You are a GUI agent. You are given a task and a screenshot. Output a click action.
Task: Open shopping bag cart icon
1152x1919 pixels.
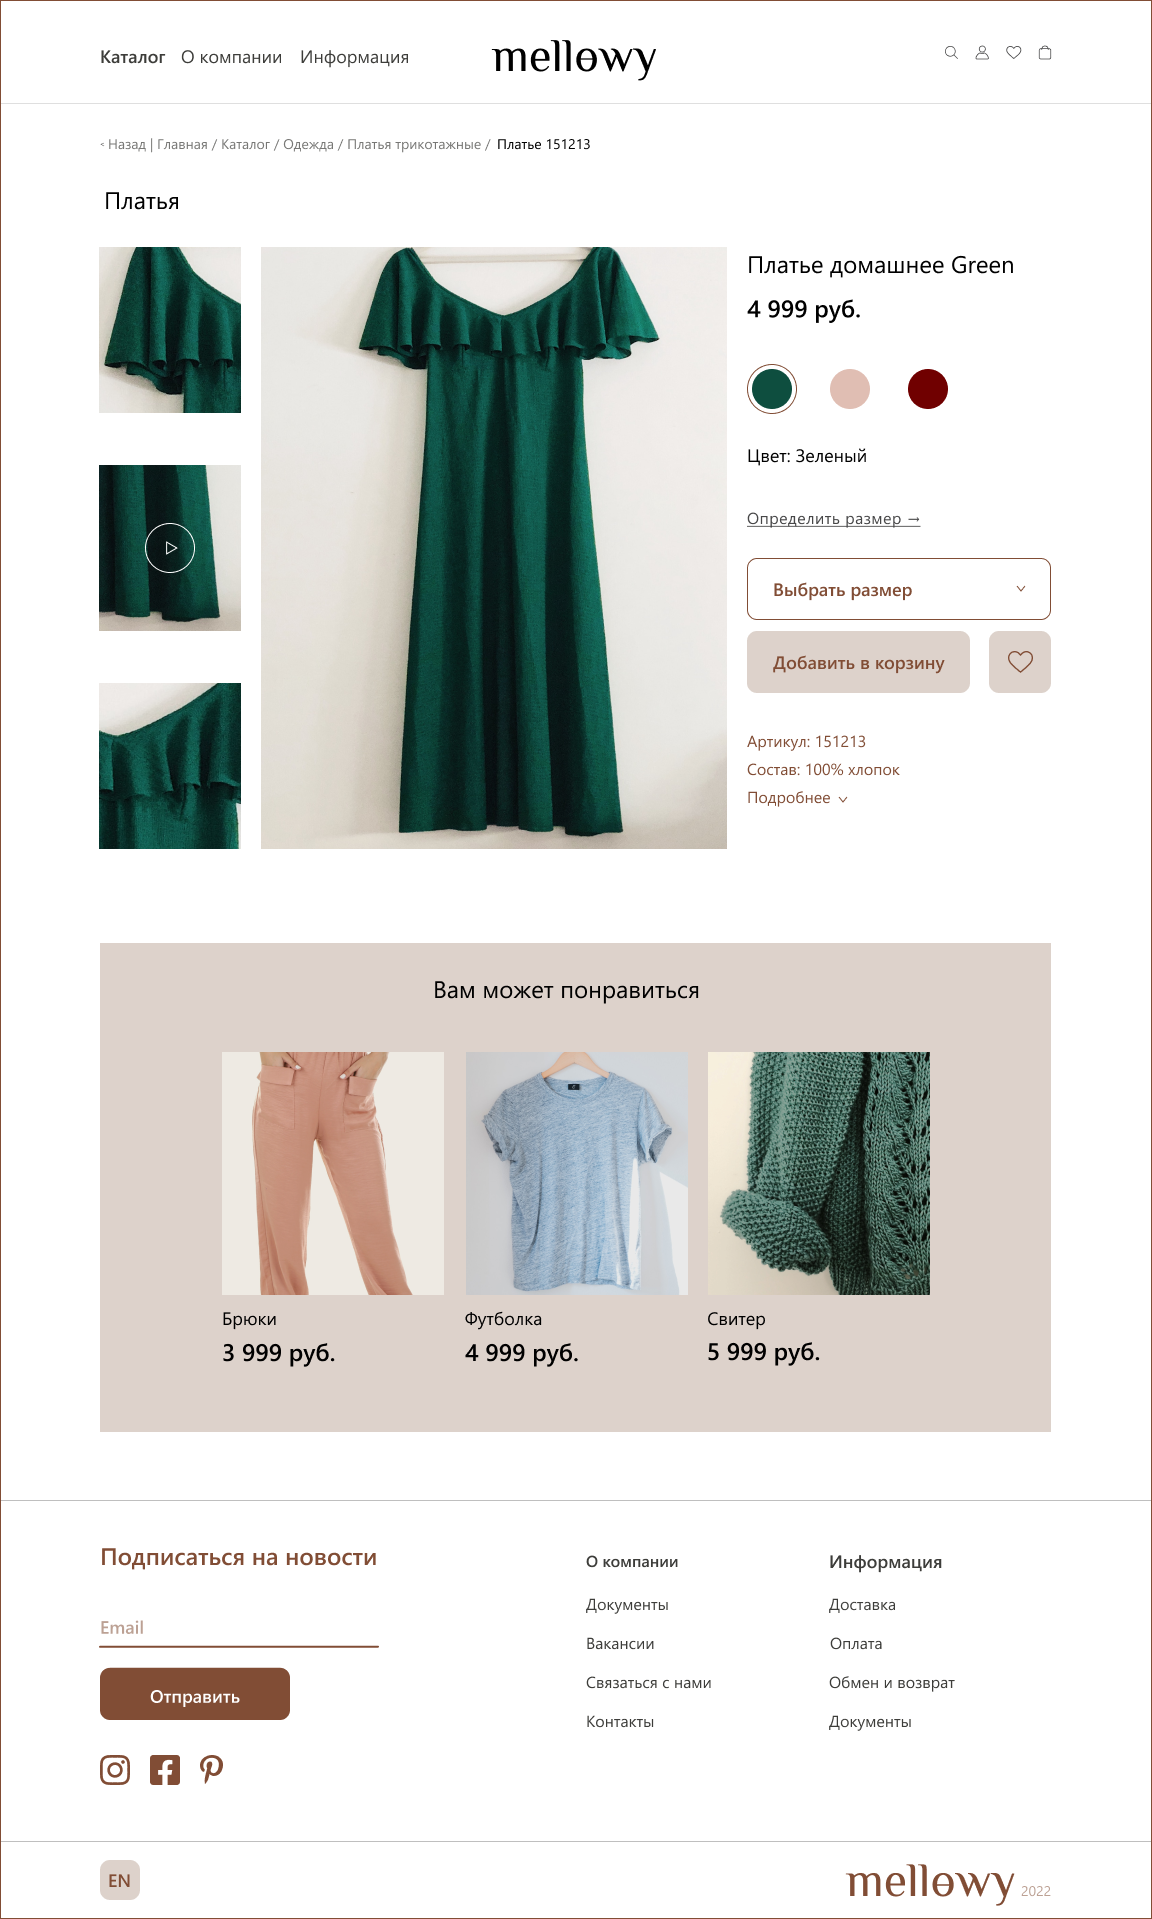pyautogui.click(x=1045, y=53)
